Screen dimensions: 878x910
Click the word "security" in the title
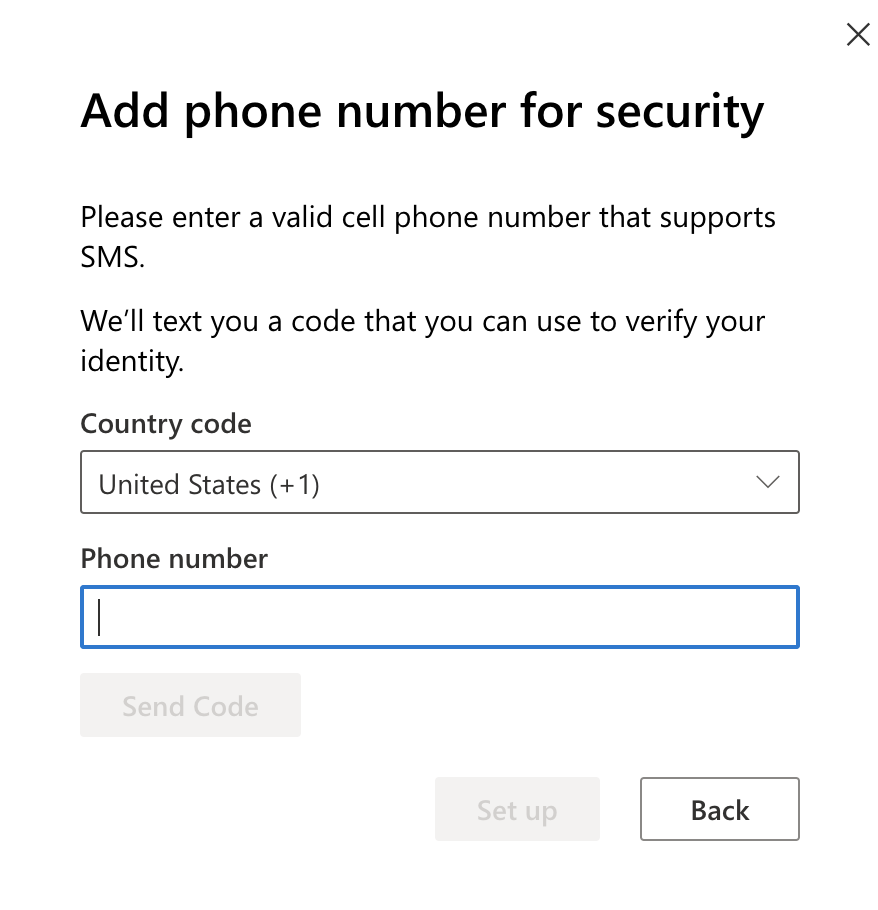(680, 112)
